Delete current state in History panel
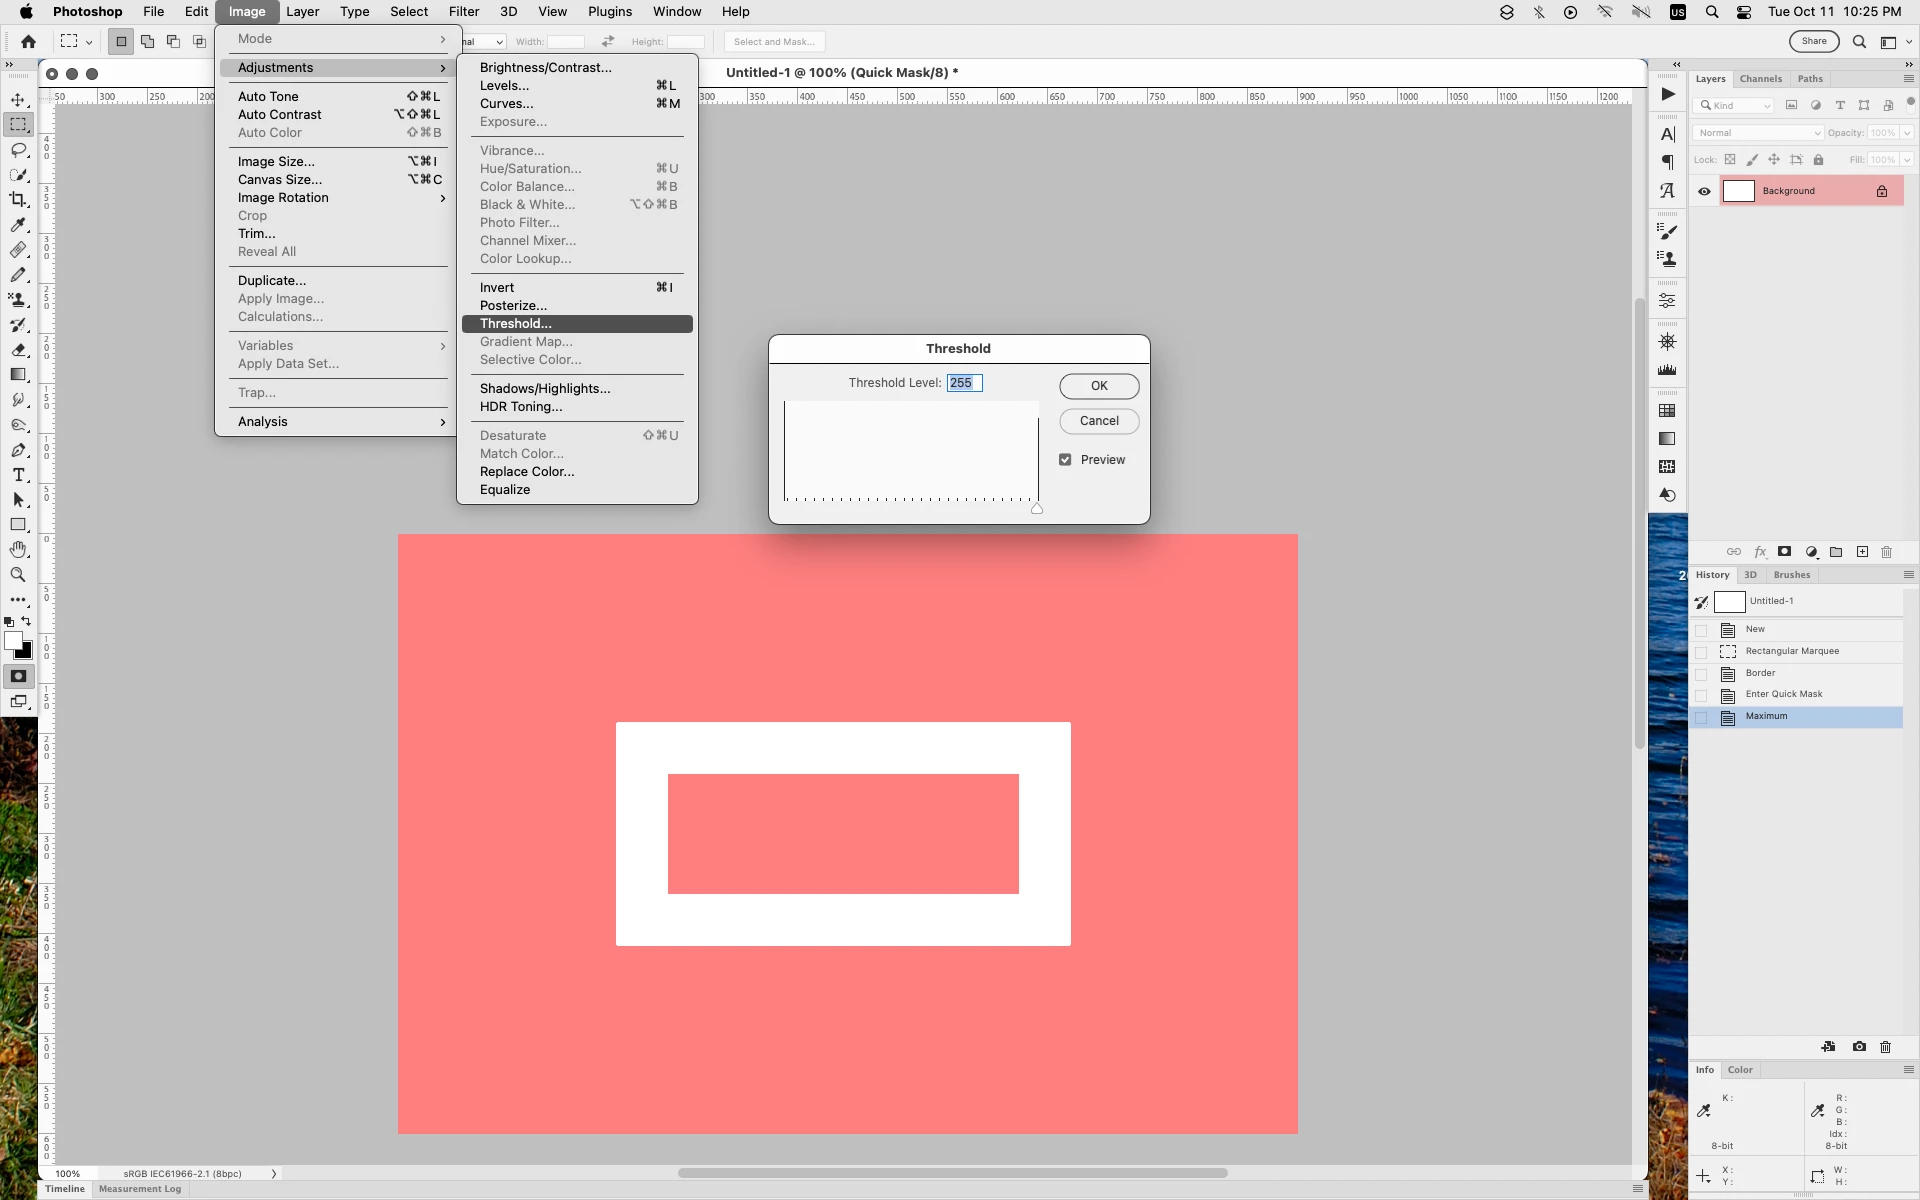The width and height of the screenshot is (1920, 1200). (1885, 1047)
